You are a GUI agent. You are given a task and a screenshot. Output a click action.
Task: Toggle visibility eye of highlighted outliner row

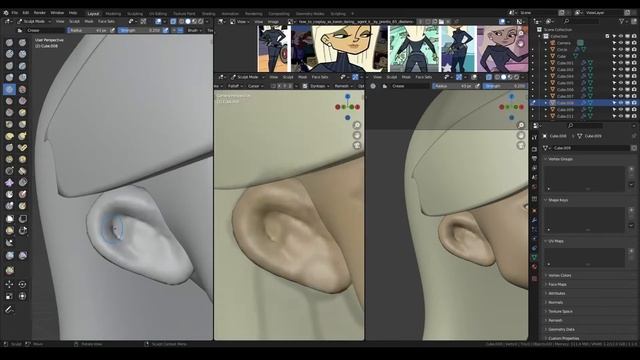(x=621, y=103)
